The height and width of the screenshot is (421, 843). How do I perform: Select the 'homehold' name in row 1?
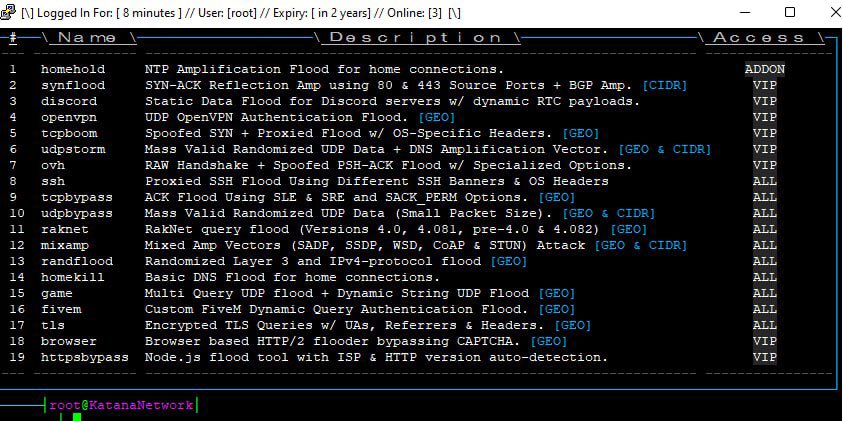click(x=73, y=69)
